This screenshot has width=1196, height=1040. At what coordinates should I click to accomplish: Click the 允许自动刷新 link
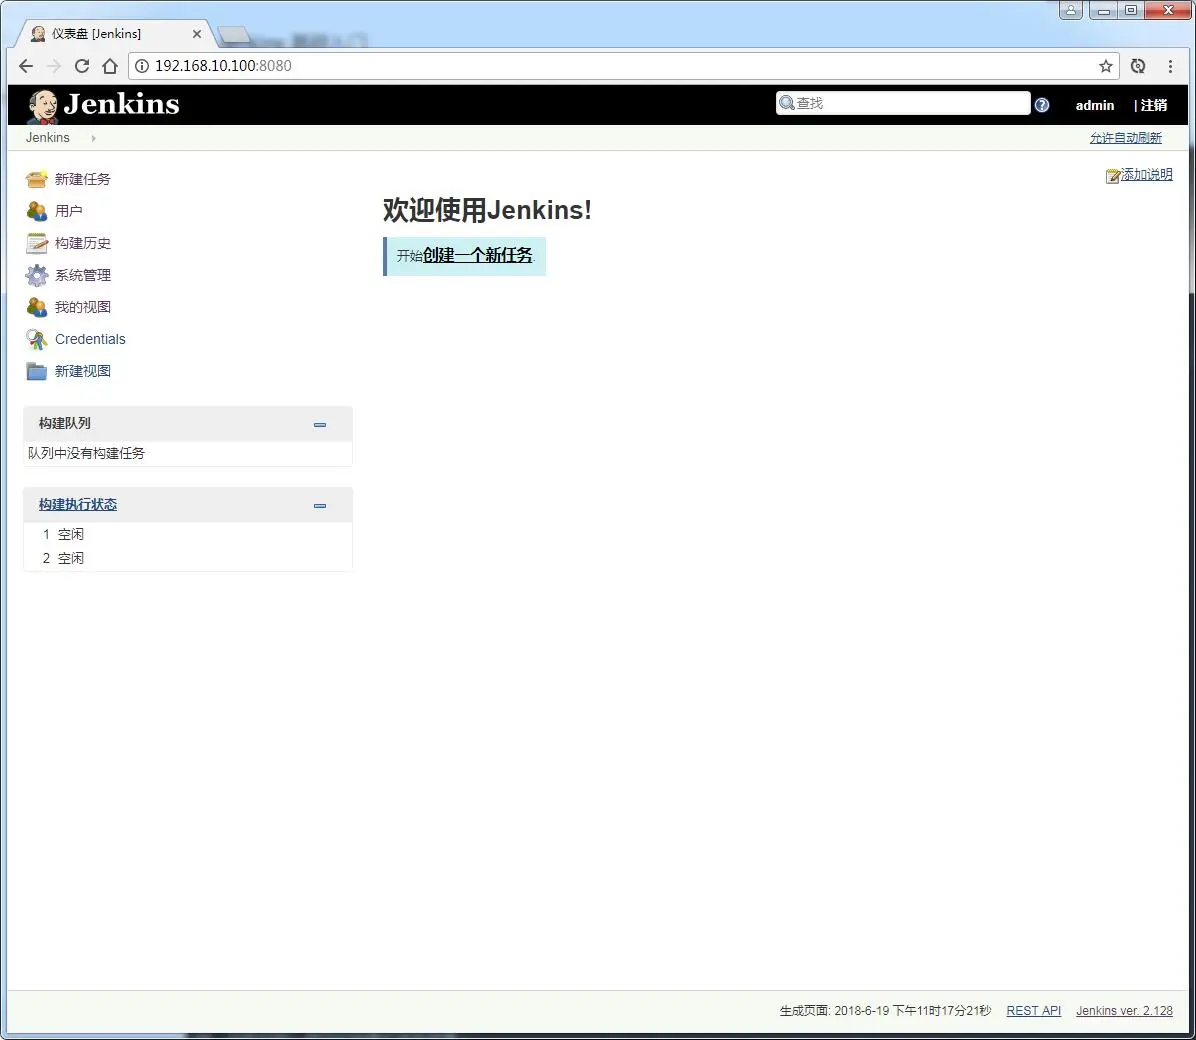1125,137
